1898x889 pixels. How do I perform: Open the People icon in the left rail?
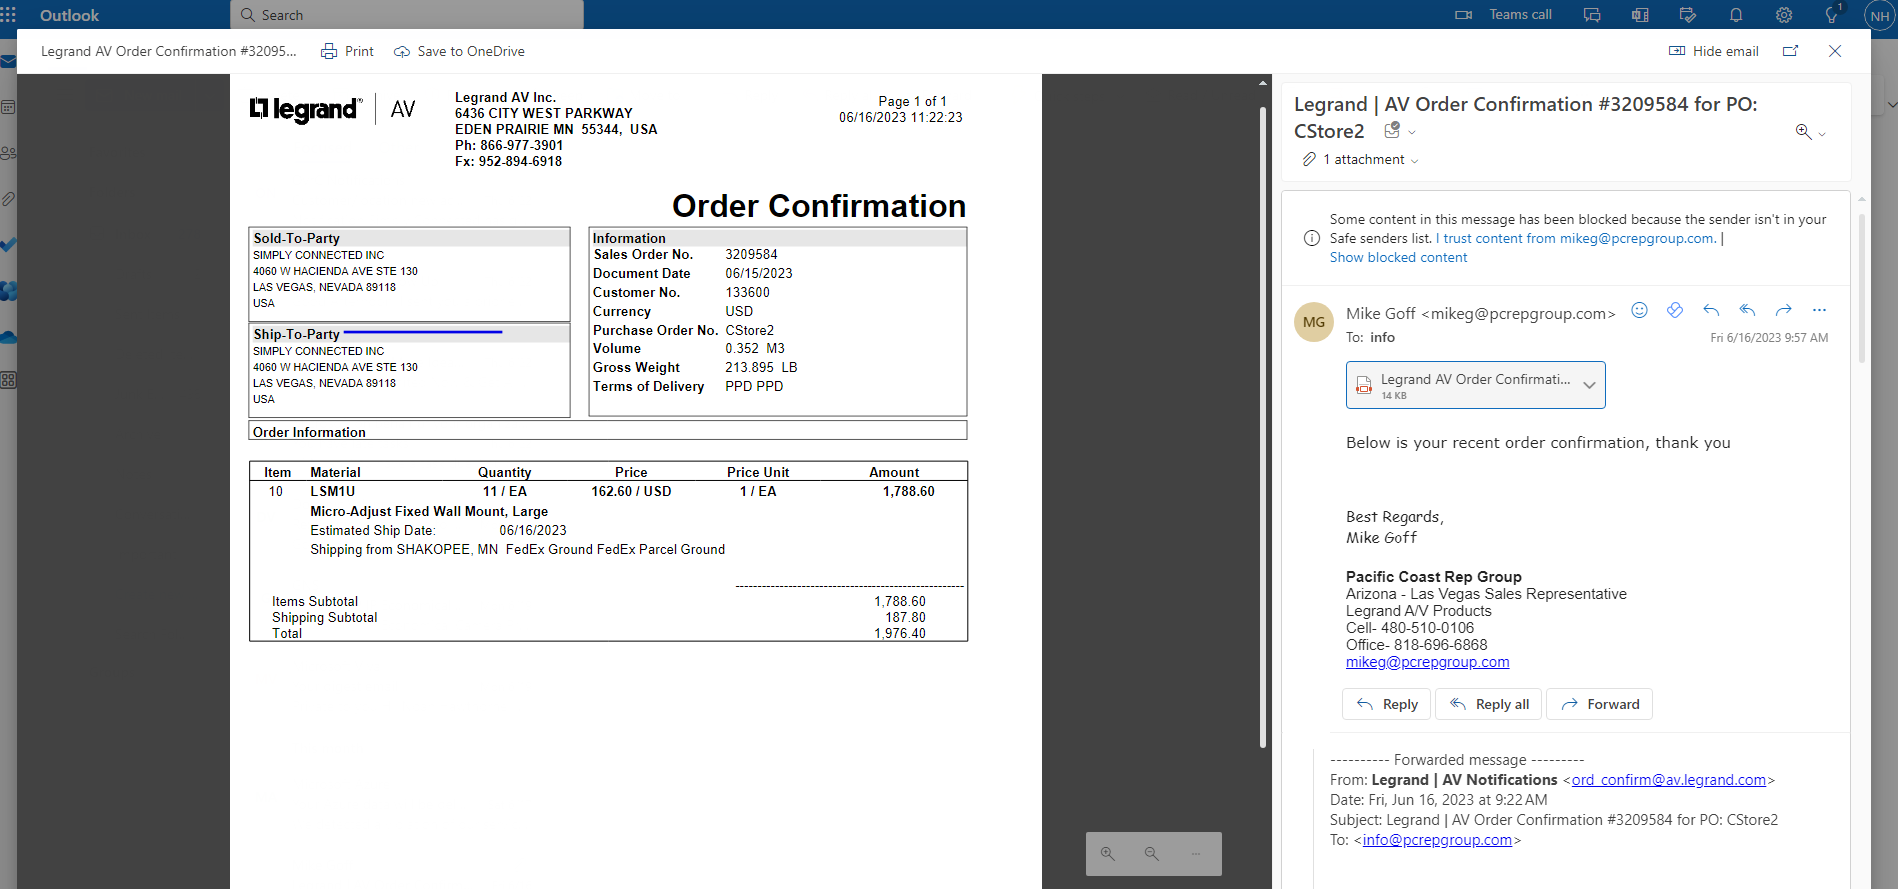8,153
